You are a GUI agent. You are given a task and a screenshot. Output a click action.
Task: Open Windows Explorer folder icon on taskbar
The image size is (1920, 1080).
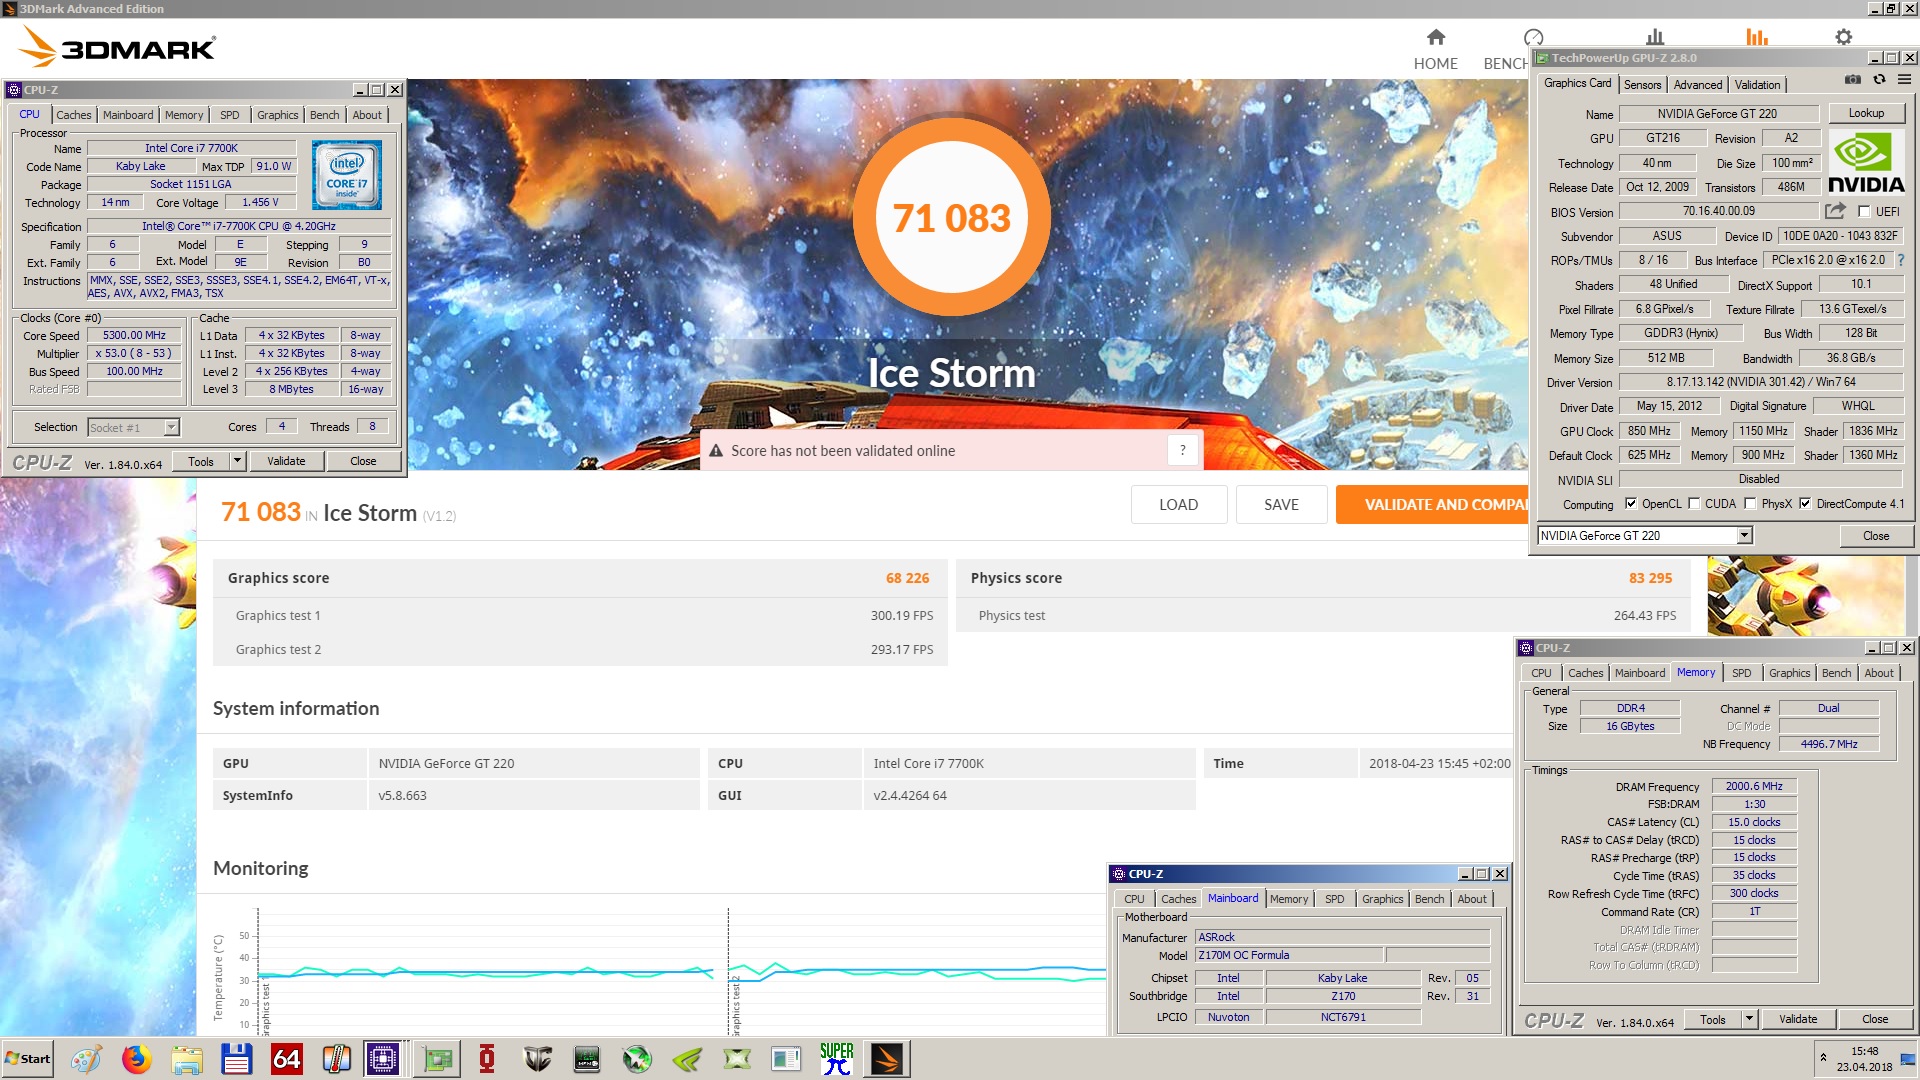click(186, 1059)
